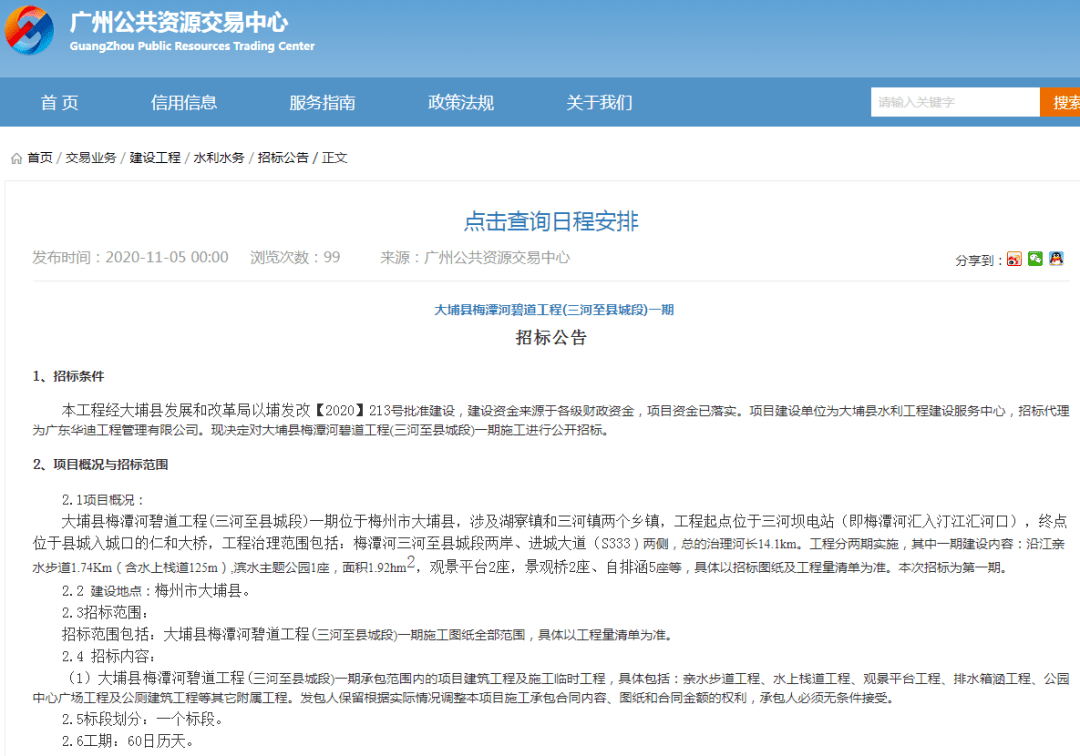Navigate to 水利水务 via breadcrumb
This screenshot has width=1080, height=756.
pos(219,157)
